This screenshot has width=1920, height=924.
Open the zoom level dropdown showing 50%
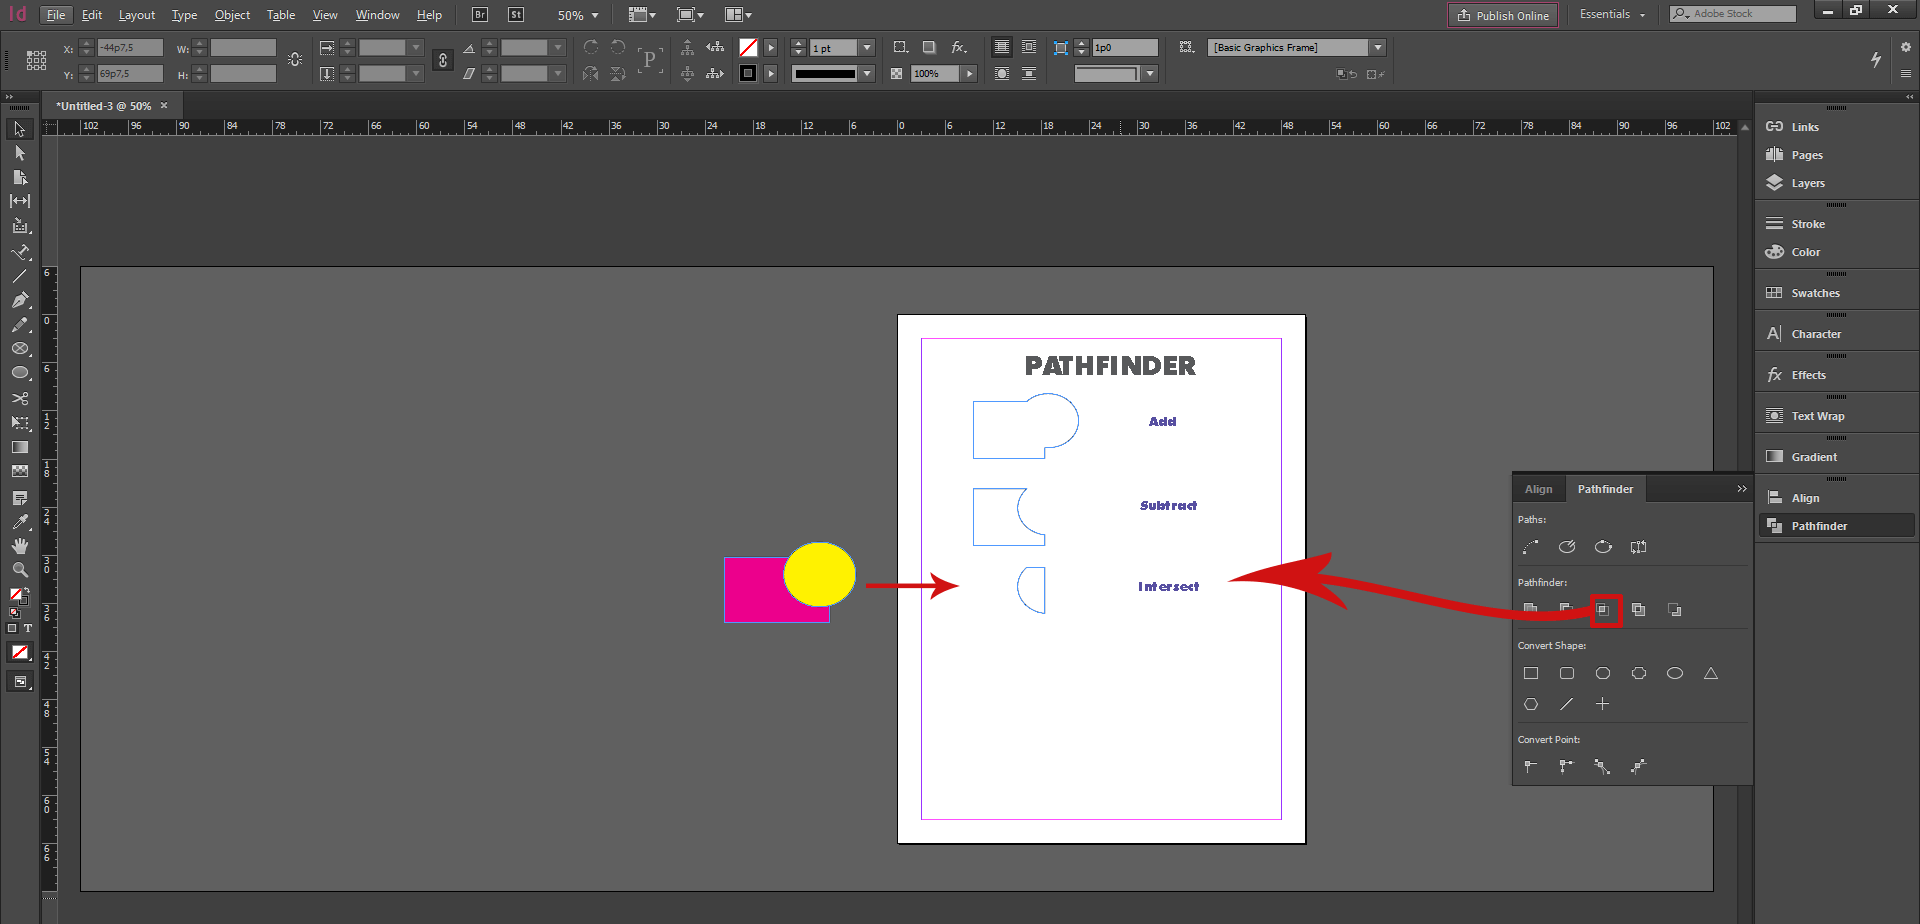[595, 15]
